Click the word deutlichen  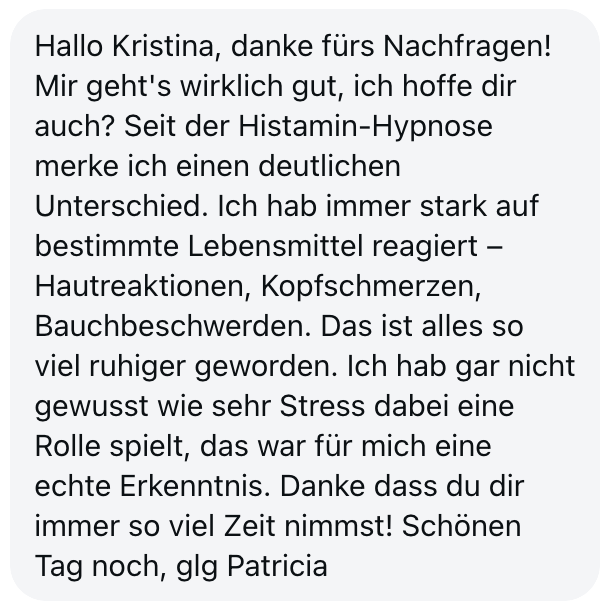point(329,166)
